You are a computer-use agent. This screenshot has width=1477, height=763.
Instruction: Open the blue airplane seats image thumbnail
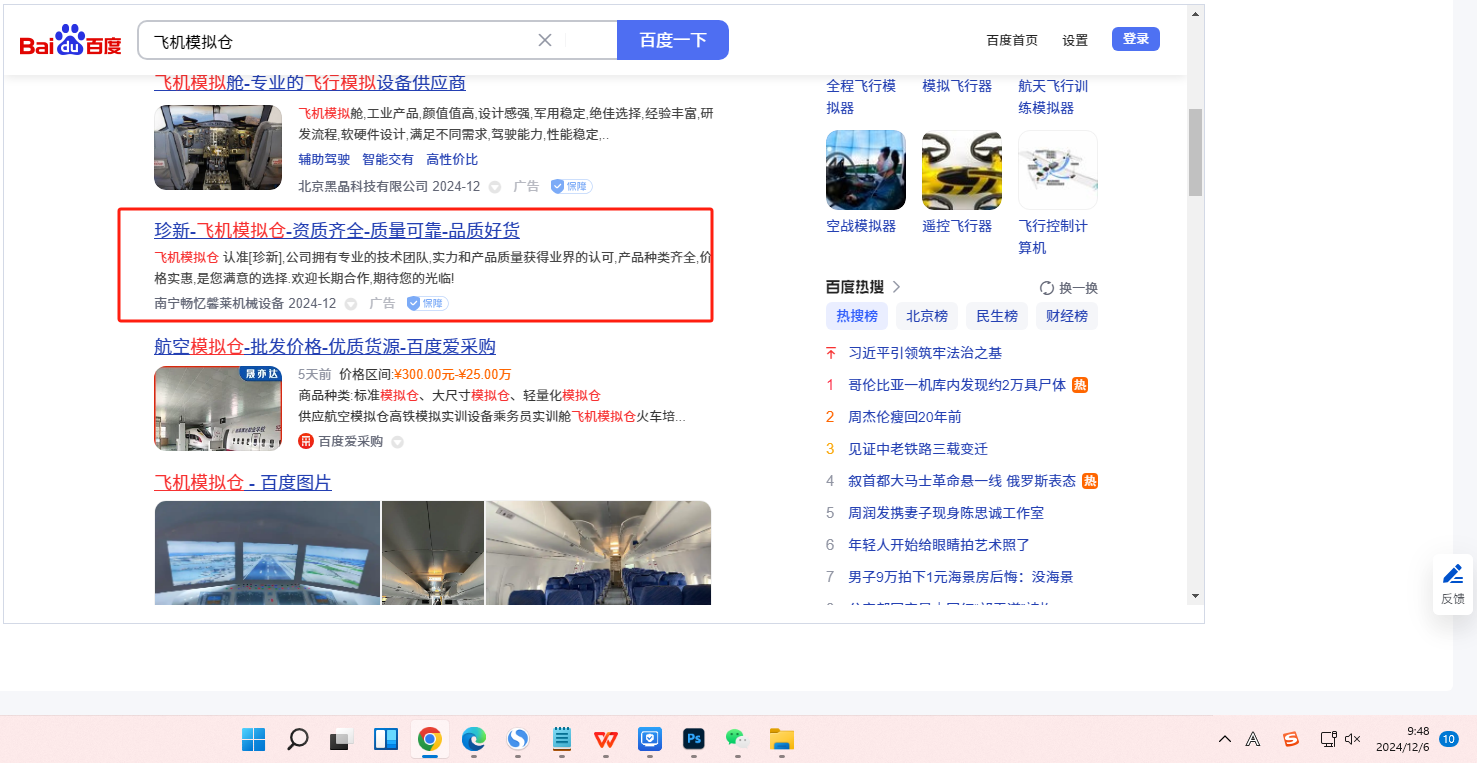(x=598, y=553)
